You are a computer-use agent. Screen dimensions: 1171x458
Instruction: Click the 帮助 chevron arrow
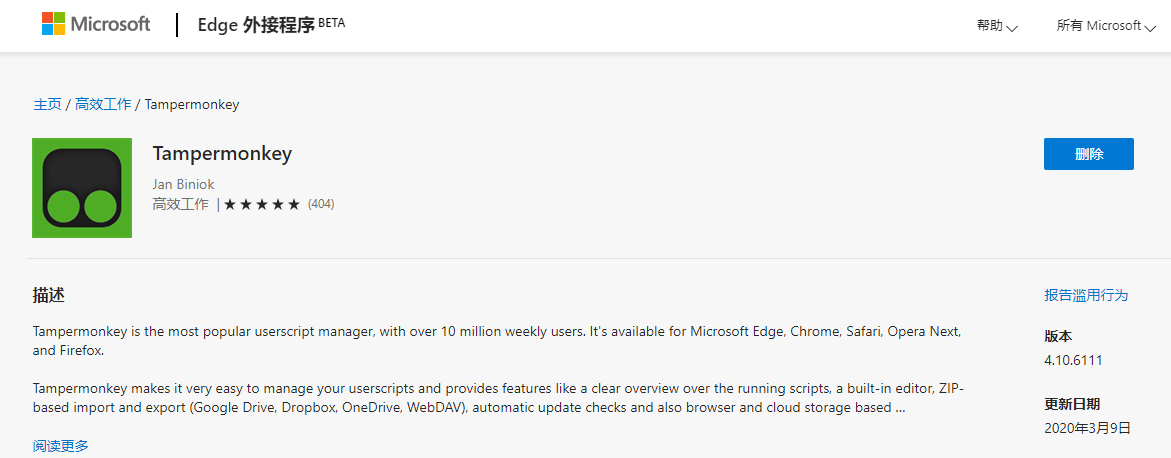click(1012, 28)
